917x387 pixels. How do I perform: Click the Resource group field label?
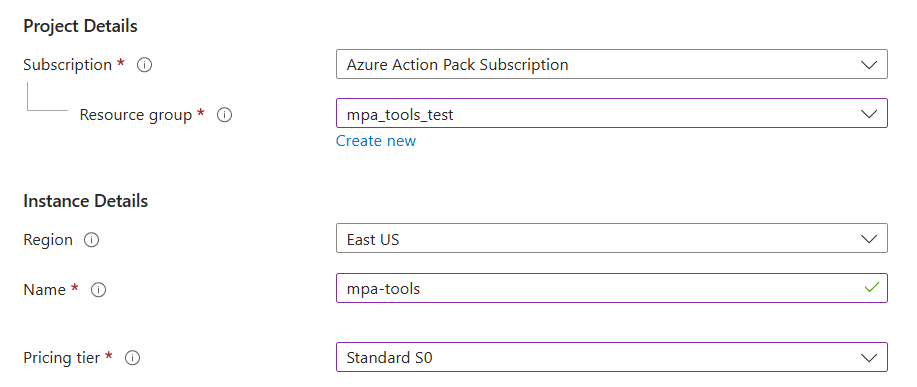tap(136, 115)
